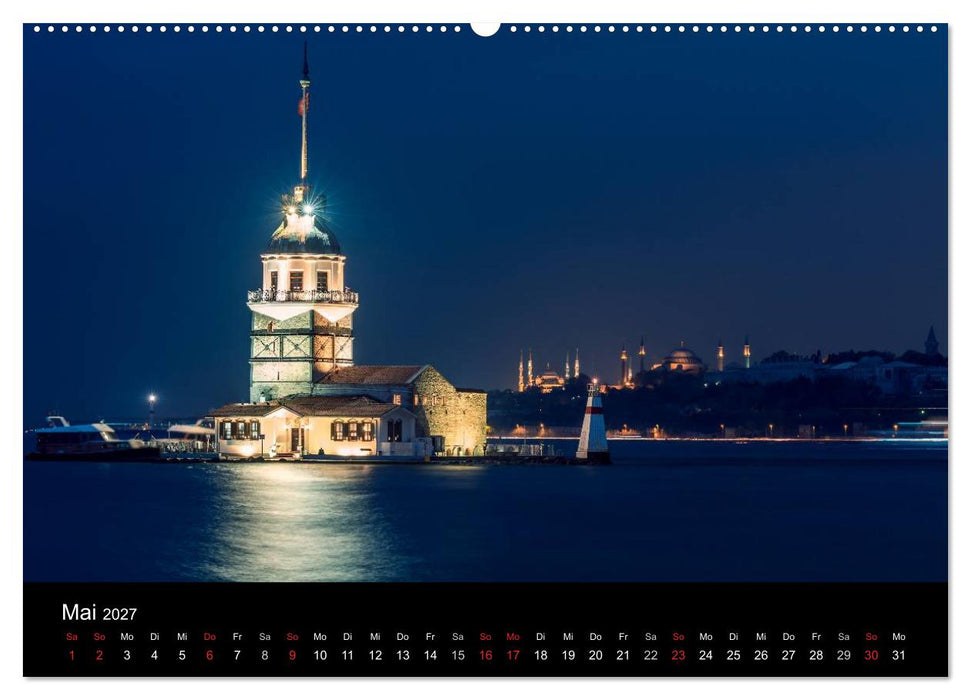Screen dimensions: 971x700
Task: Click date 24 in the calendar
Action: 706,655
